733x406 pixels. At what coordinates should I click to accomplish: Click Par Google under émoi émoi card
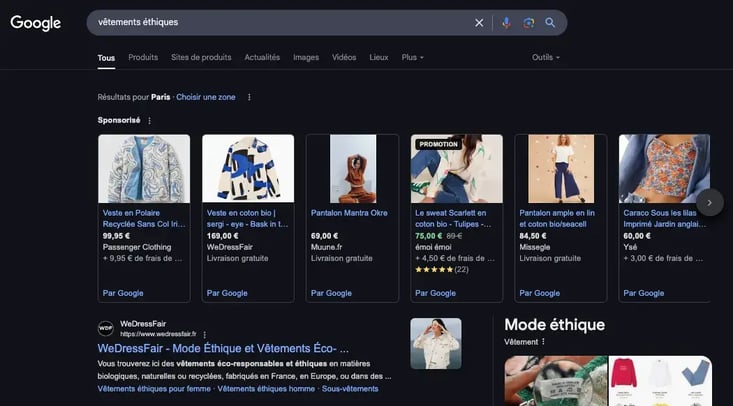pos(435,293)
